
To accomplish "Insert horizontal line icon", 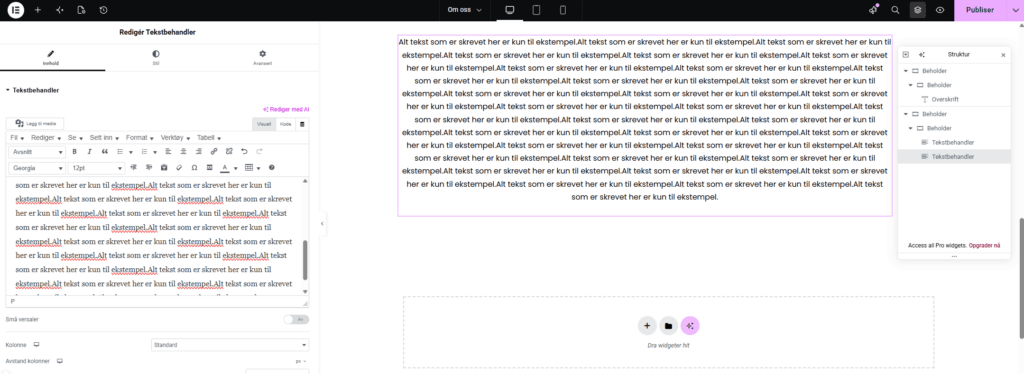I will tap(210, 168).
